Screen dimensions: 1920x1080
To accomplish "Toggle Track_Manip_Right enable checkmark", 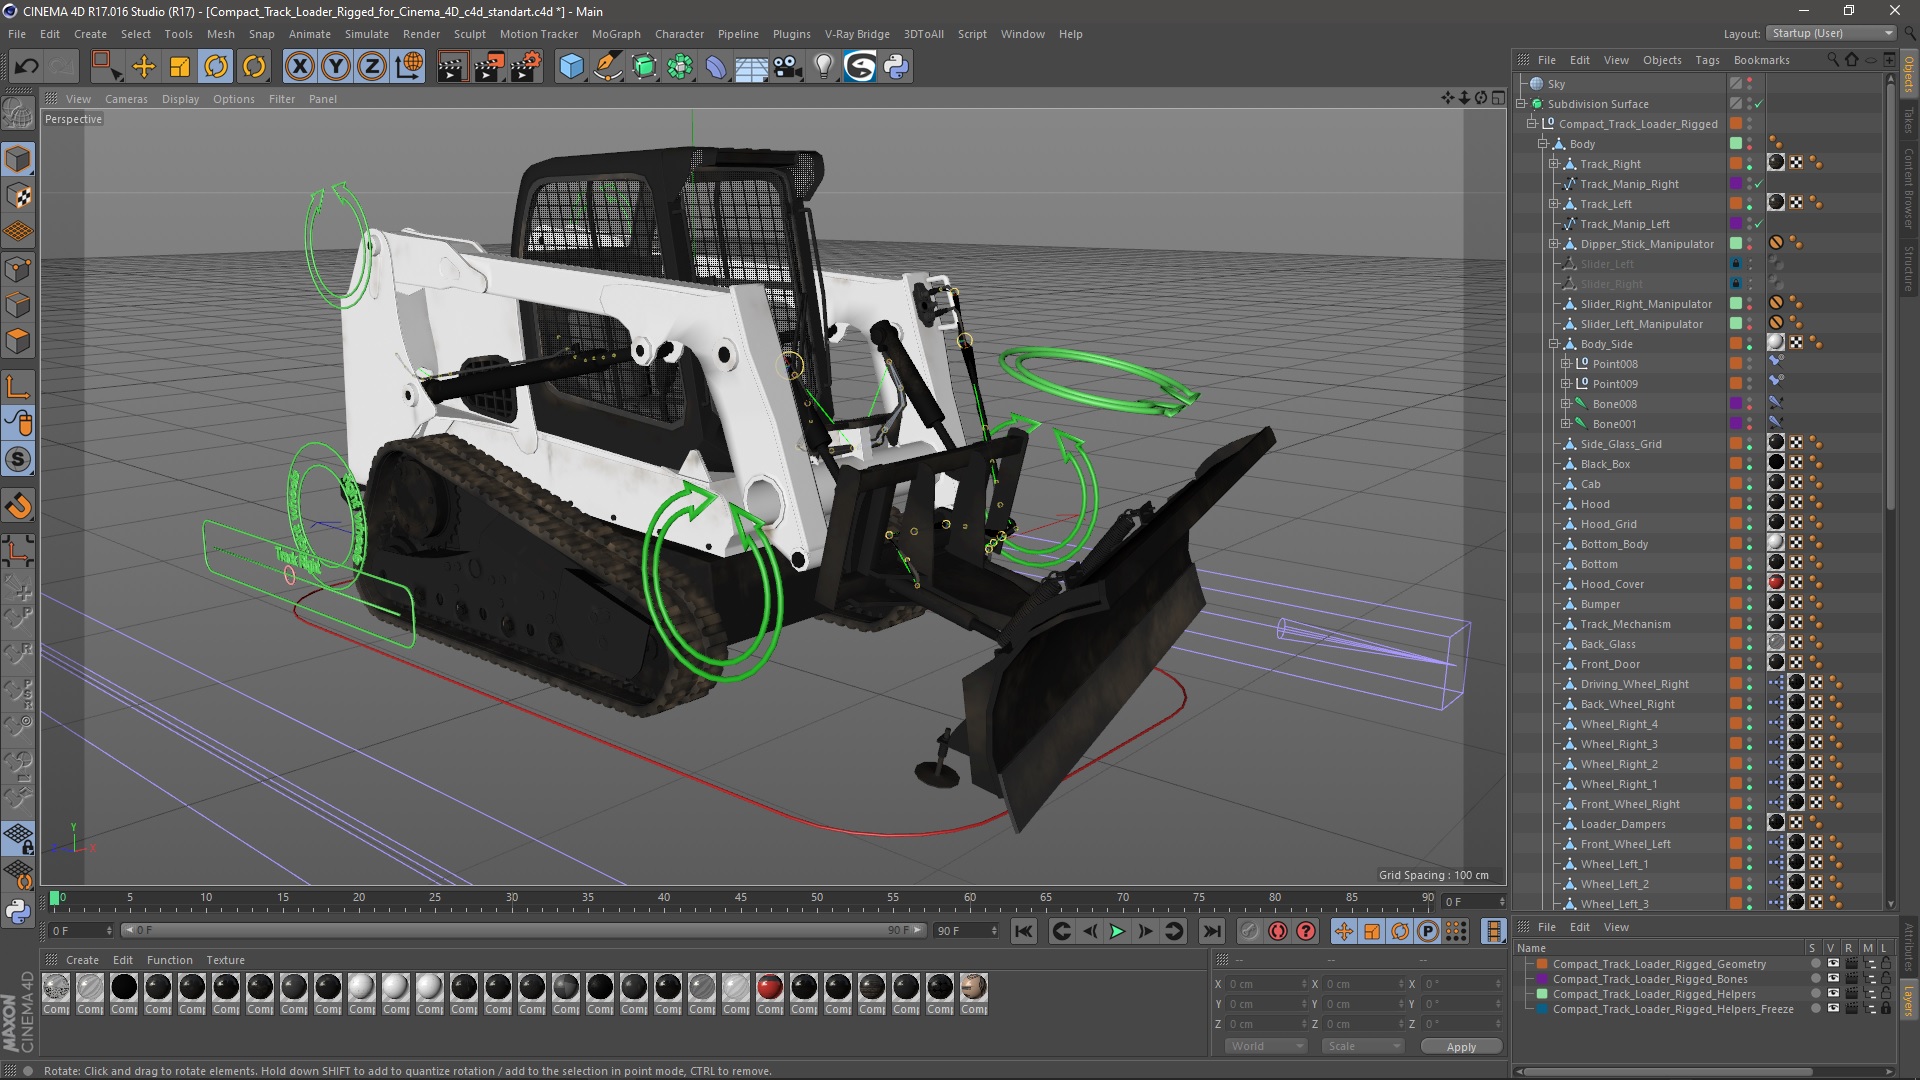I will [1758, 184].
